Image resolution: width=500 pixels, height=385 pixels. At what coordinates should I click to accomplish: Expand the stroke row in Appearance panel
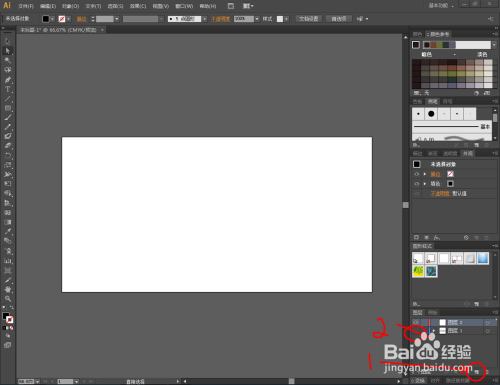[x=425, y=174]
